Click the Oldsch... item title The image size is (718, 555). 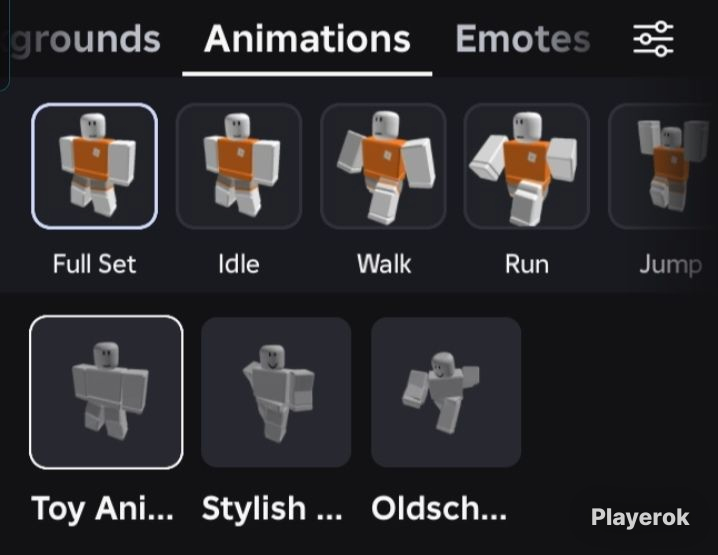[x=439, y=508]
